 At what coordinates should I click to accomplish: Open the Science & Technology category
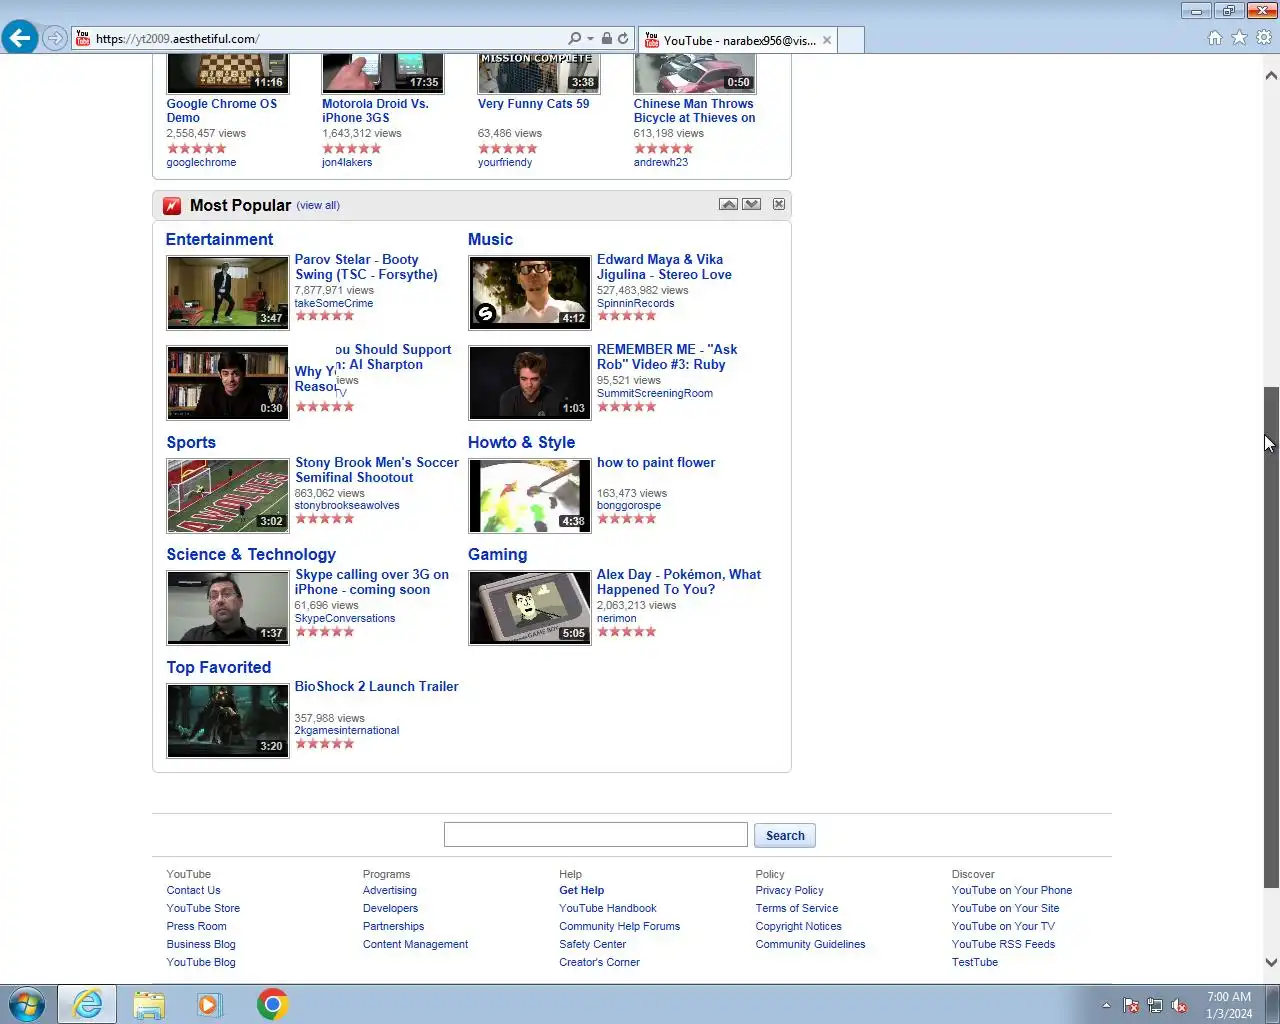(251, 554)
